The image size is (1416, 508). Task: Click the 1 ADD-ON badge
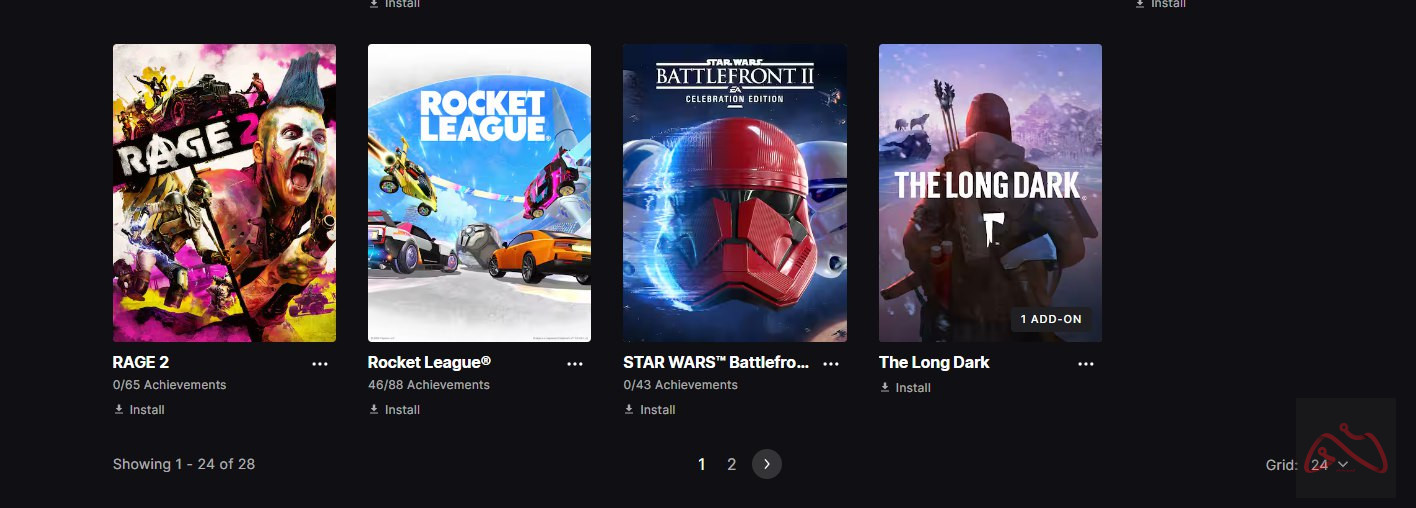tap(1052, 320)
